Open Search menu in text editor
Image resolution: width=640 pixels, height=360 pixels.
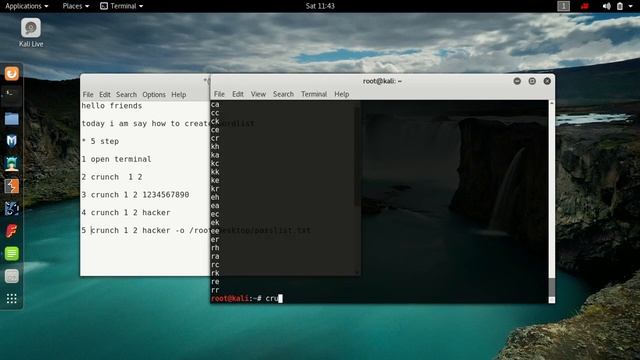pyautogui.click(x=126, y=94)
